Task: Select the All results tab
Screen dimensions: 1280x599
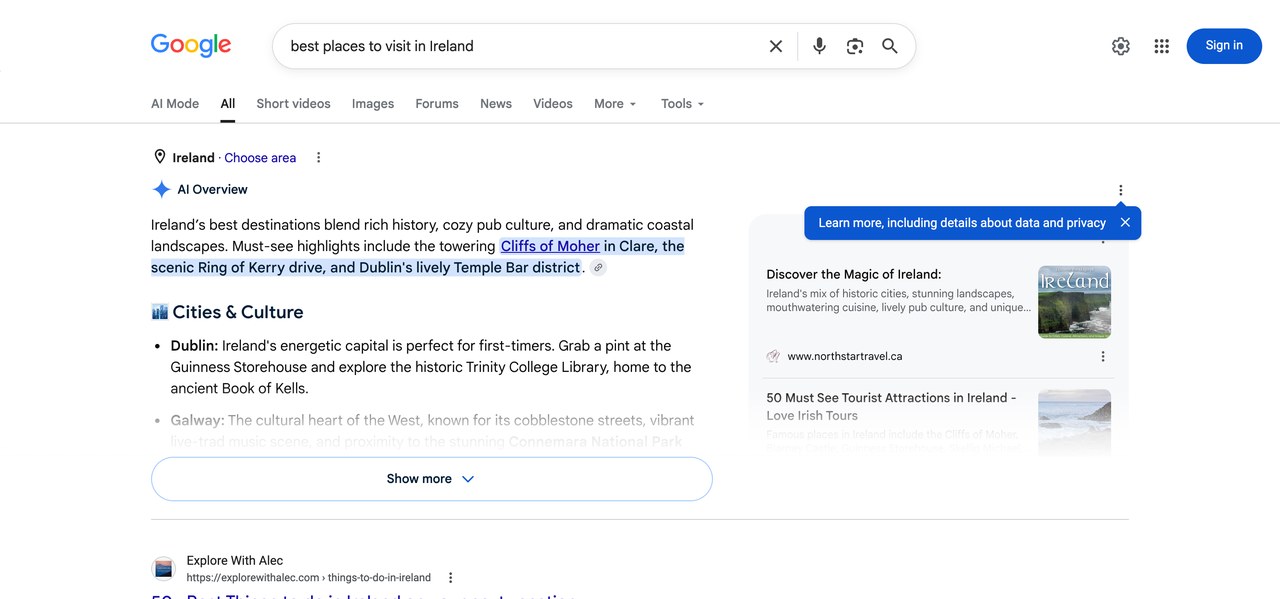Action: click(x=228, y=103)
